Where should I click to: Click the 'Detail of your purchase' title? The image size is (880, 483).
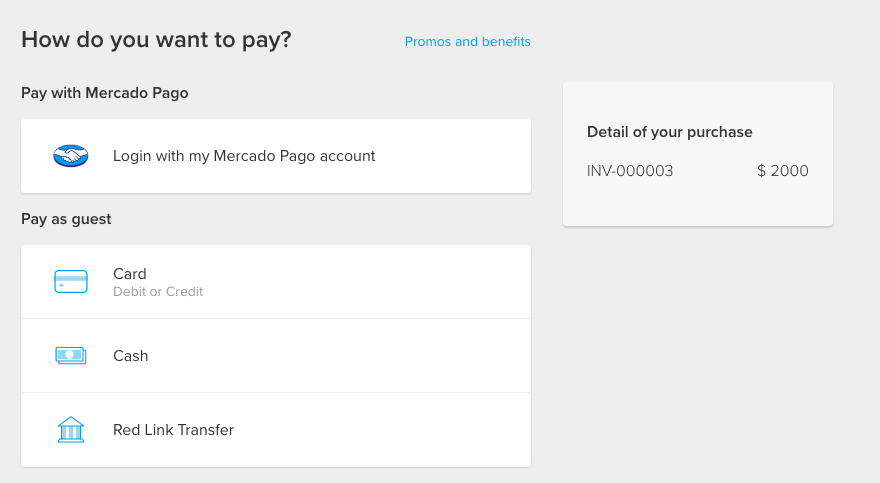(x=669, y=132)
